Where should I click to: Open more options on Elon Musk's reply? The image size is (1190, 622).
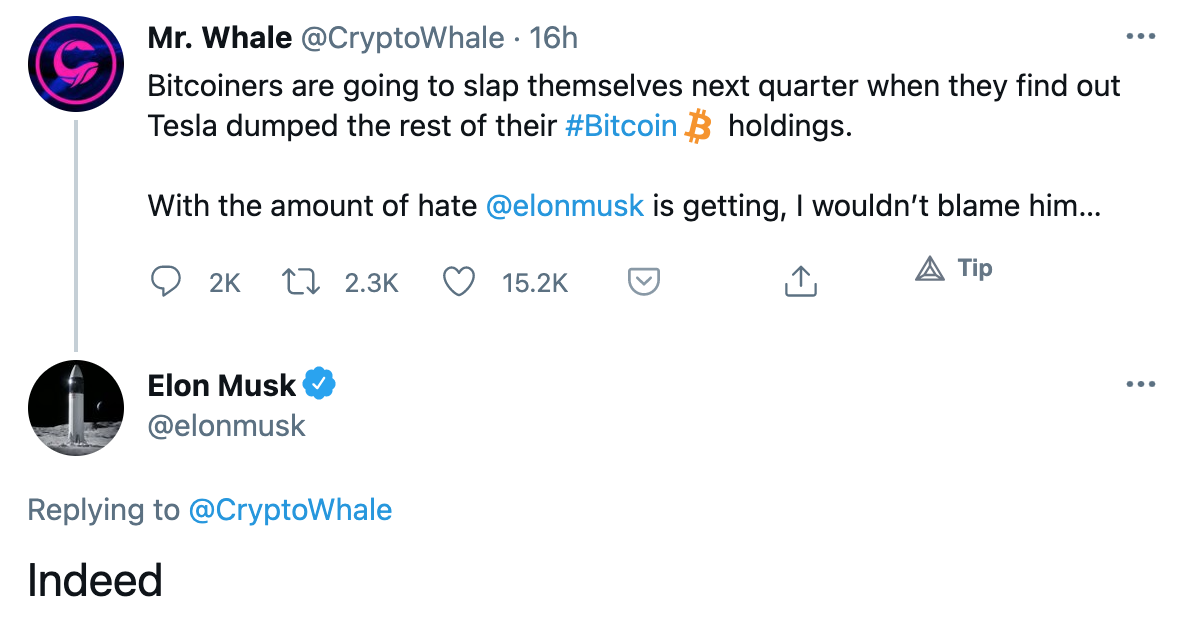(1140, 384)
